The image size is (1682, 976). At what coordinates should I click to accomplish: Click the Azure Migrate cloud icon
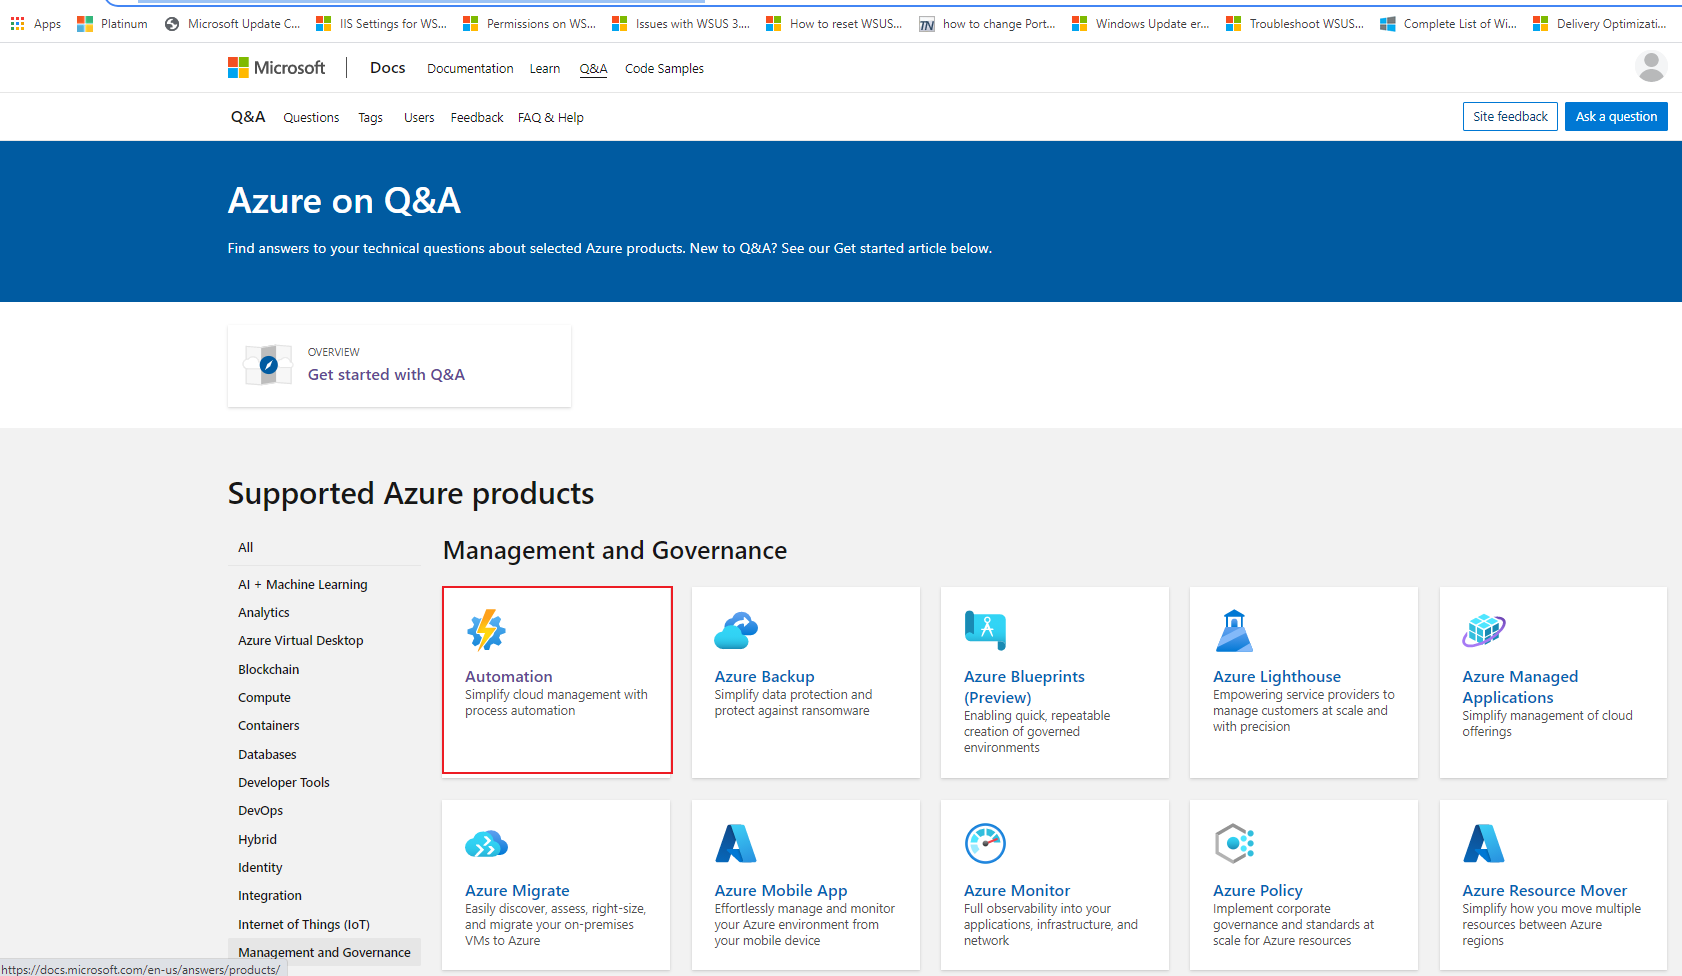[486, 844]
